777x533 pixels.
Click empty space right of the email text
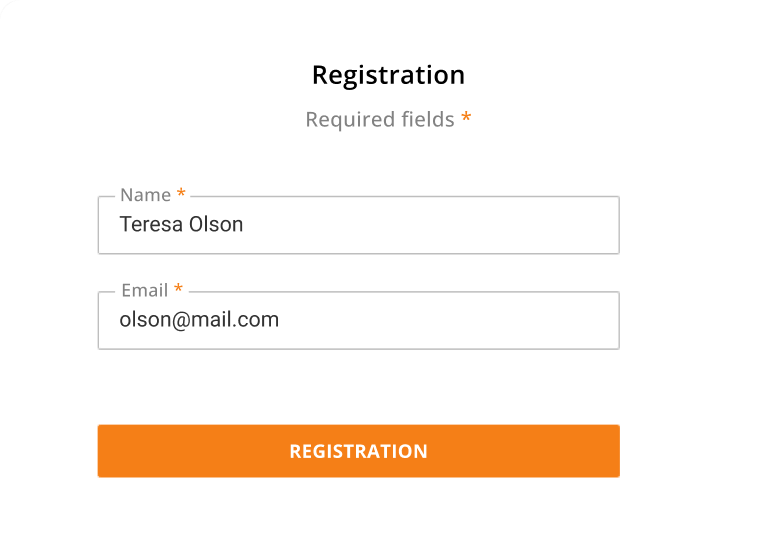[x=450, y=321]
